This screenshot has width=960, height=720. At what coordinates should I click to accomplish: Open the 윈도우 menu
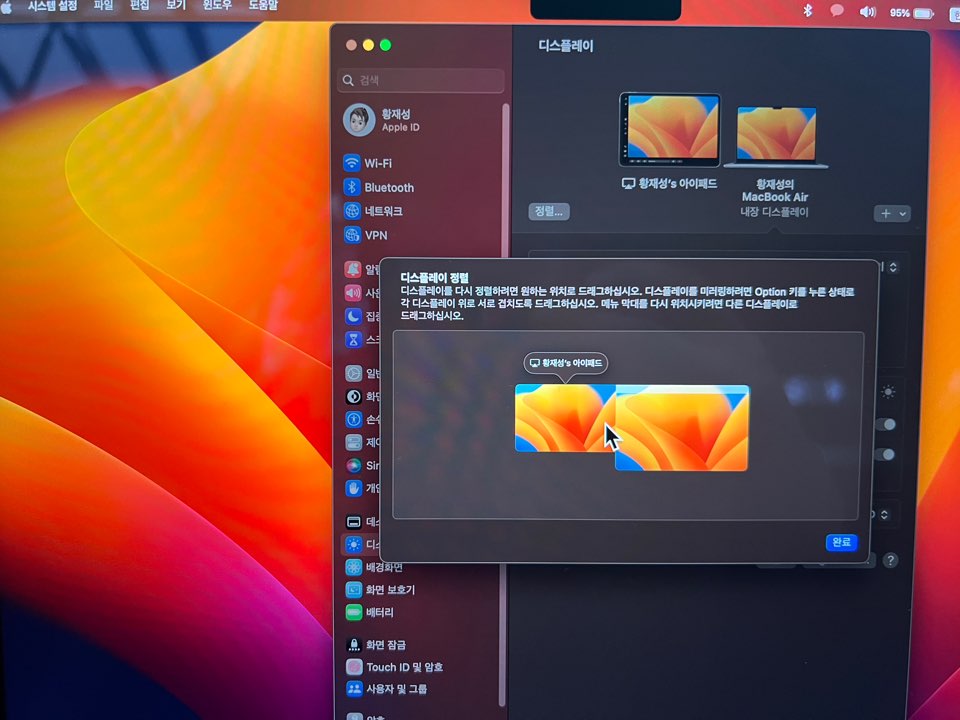217,5
